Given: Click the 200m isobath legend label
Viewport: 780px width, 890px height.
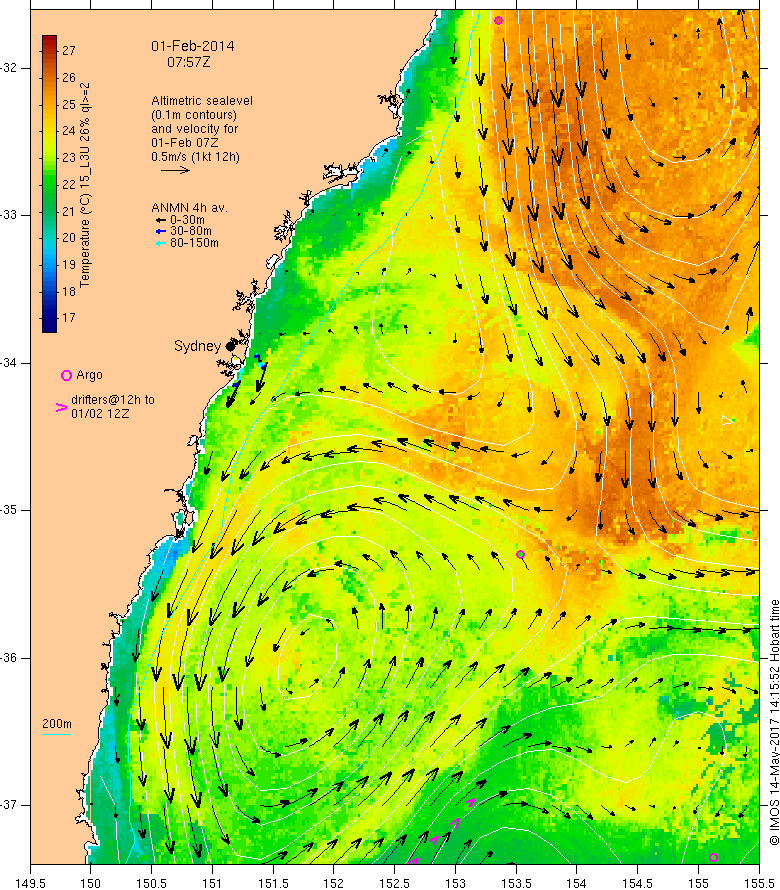Looking at the screenshot, I should click(x=57, y=724).
